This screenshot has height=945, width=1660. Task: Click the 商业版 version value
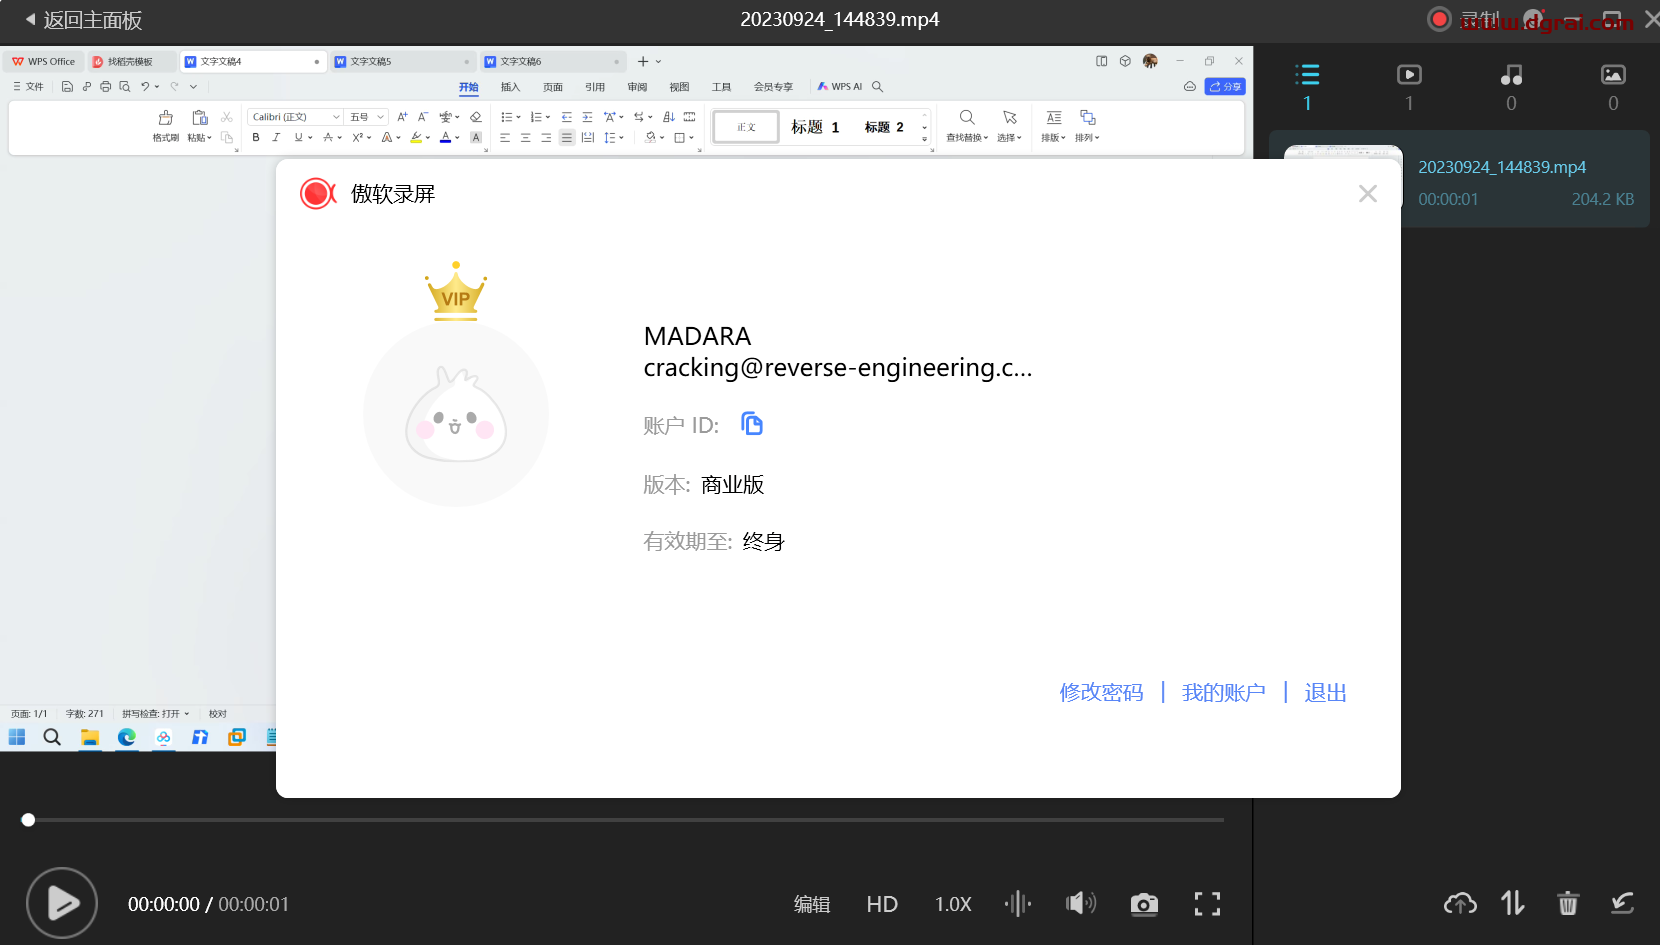[733, 485]
